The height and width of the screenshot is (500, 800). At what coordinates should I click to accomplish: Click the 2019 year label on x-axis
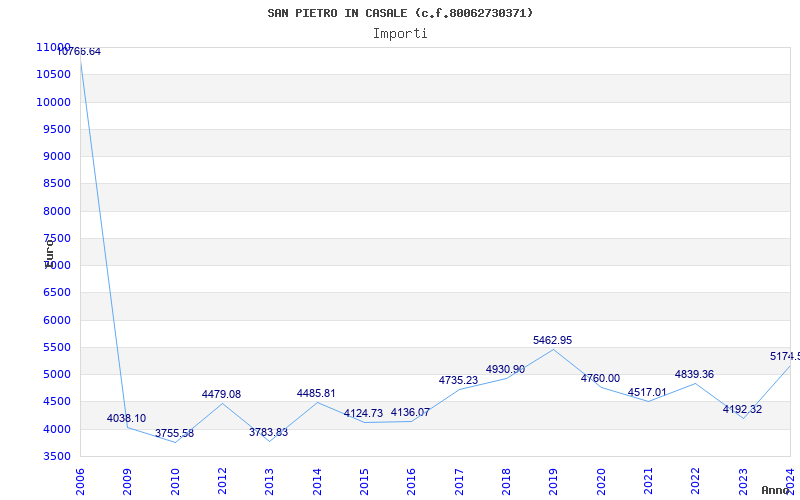point(554,480)
